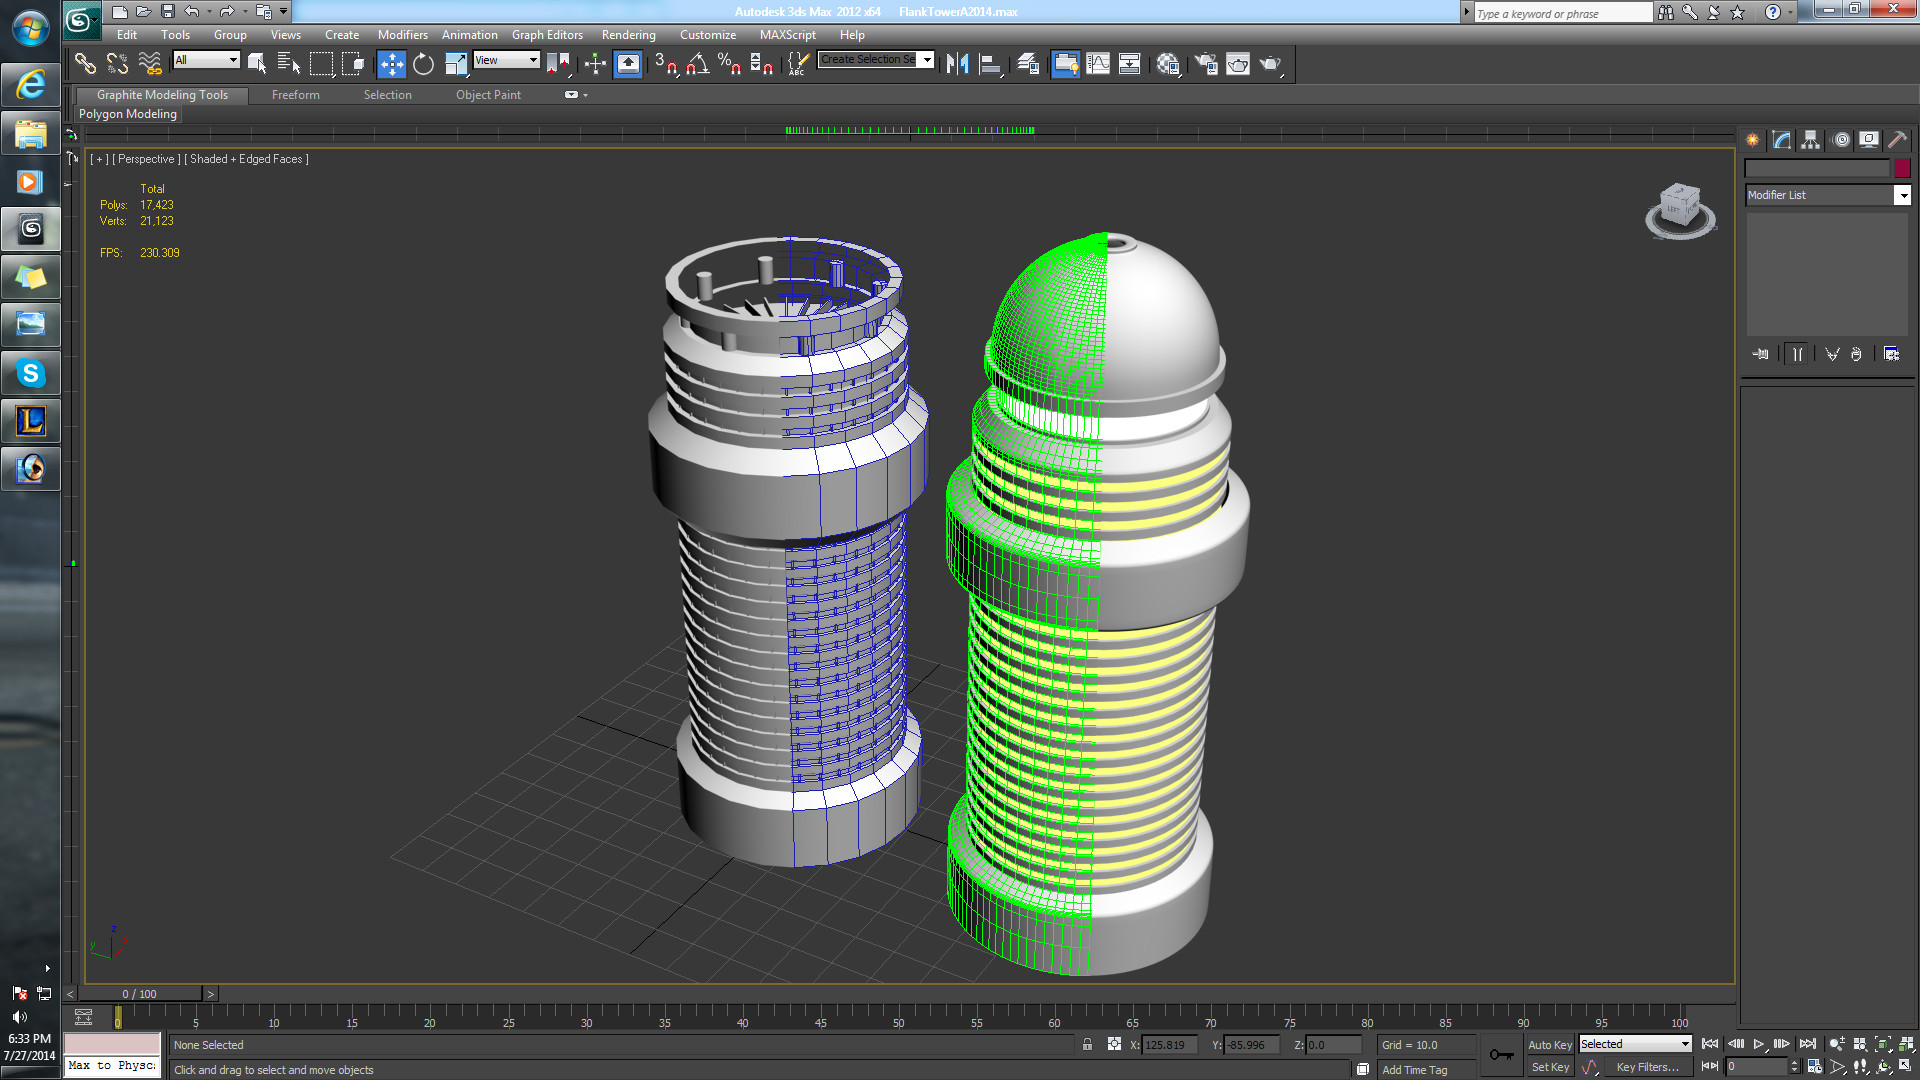Open the key mode 'Selected' dropdown

pos(1635,1044)
